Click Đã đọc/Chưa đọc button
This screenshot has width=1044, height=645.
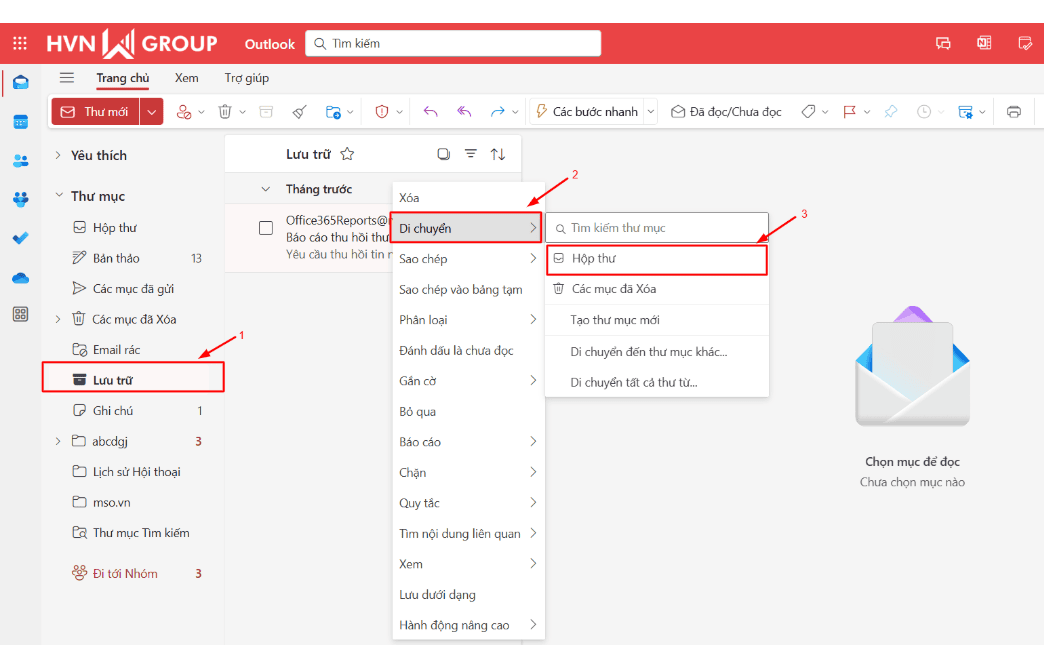tap(726, 112)
